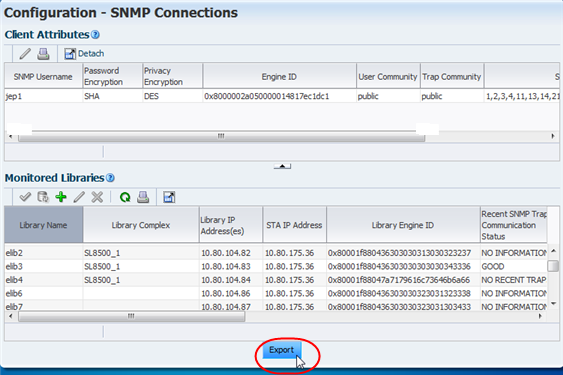563x375 pixels.
Task: Click IP address 10.80.104.82
Action: coord(226,253)
